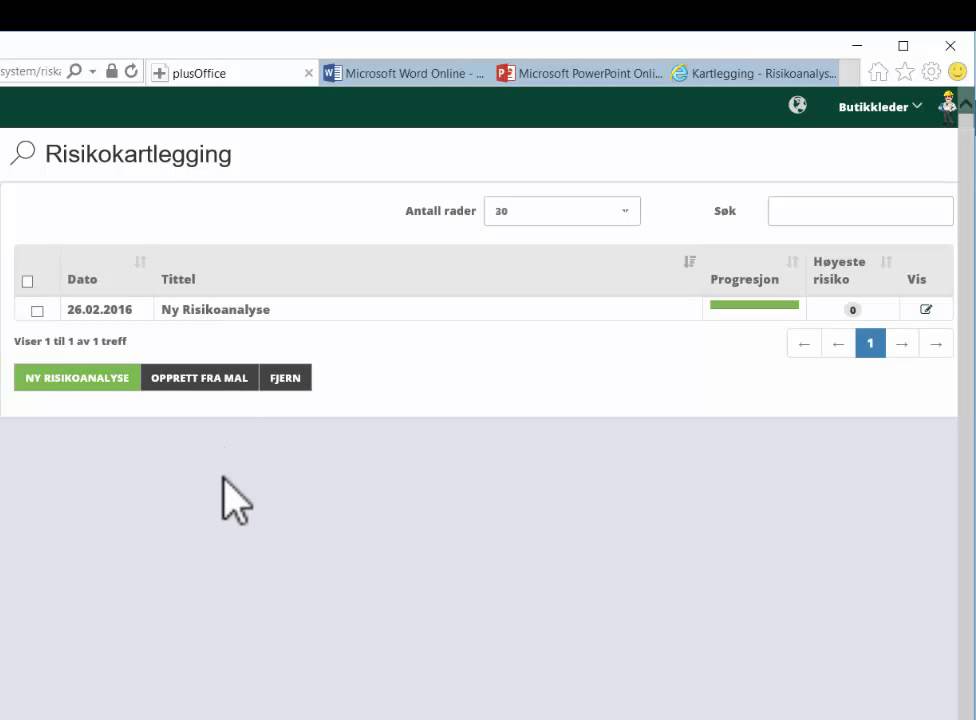Viewport: 976px width, 720px height.
Task: Click the FJERN button
Action: click(285, 378)
